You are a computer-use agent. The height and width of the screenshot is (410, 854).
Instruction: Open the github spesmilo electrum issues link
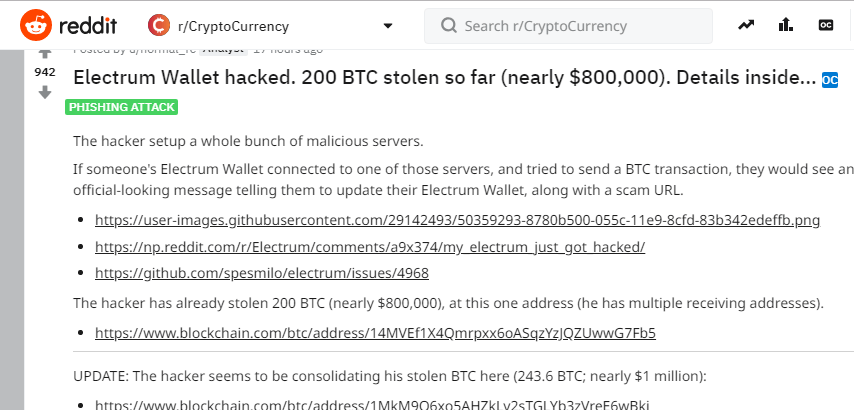[262, 273]
